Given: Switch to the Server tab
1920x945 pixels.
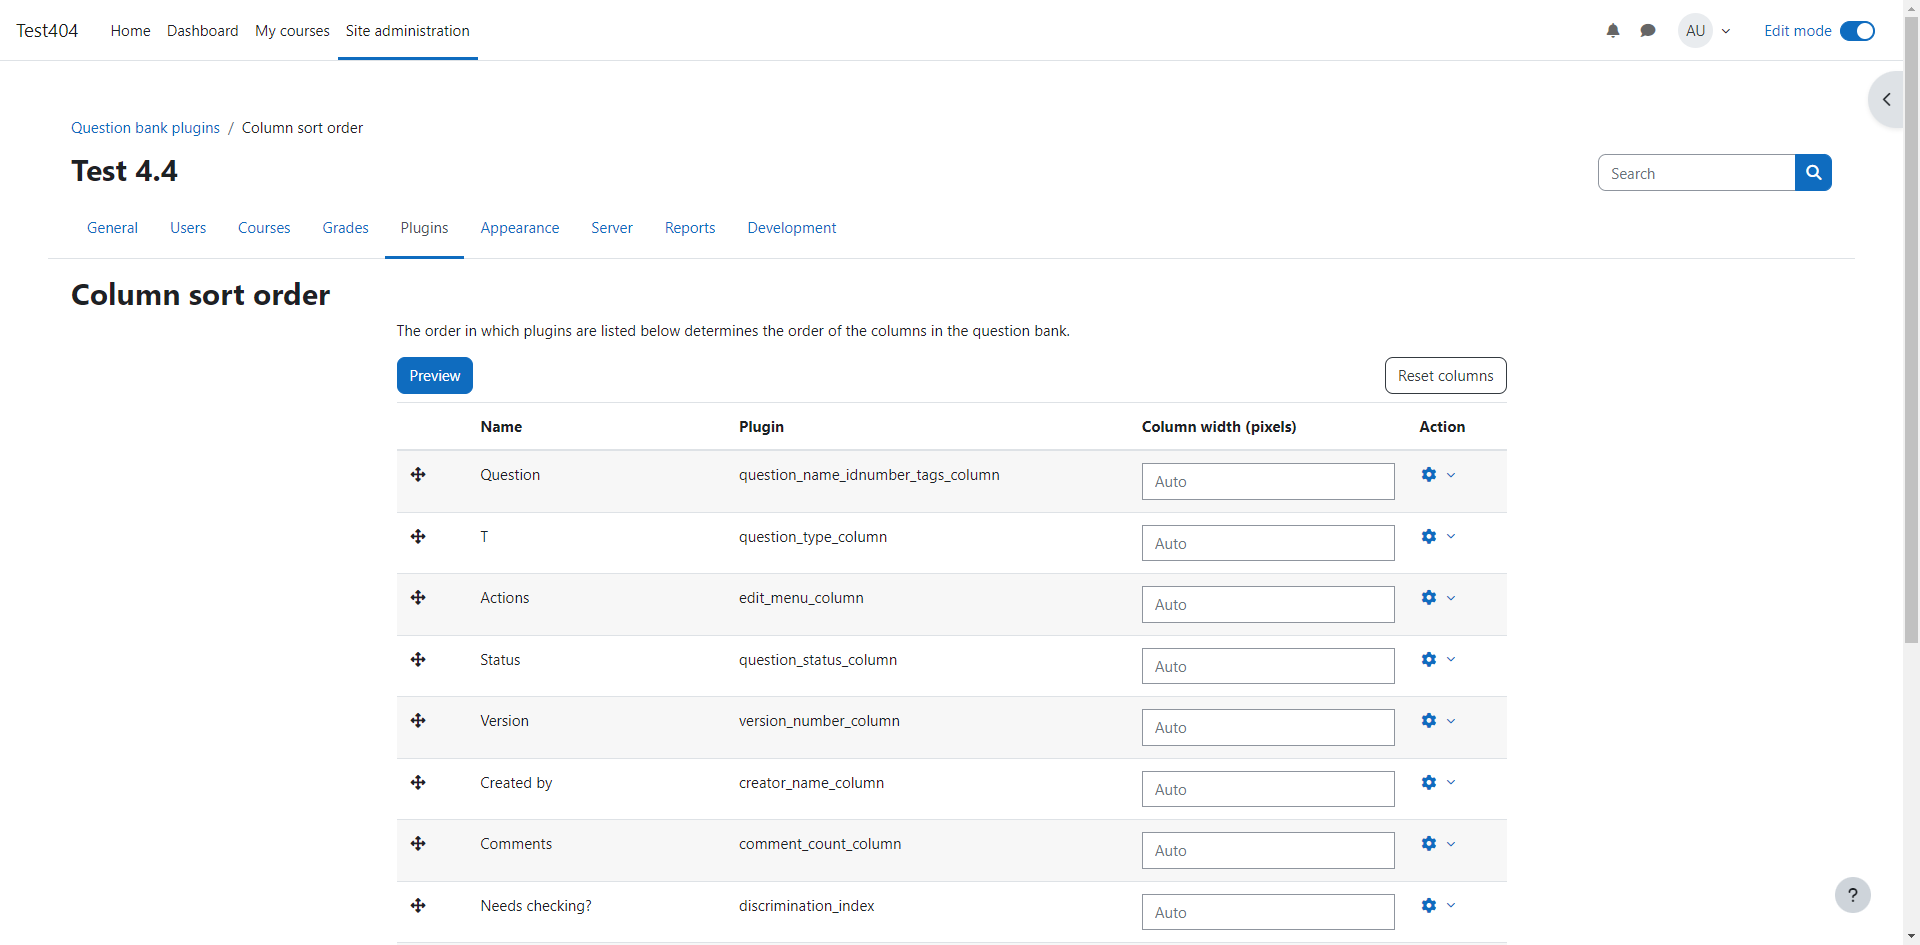Looking at the screenshot, I should (x=612, y=228).
